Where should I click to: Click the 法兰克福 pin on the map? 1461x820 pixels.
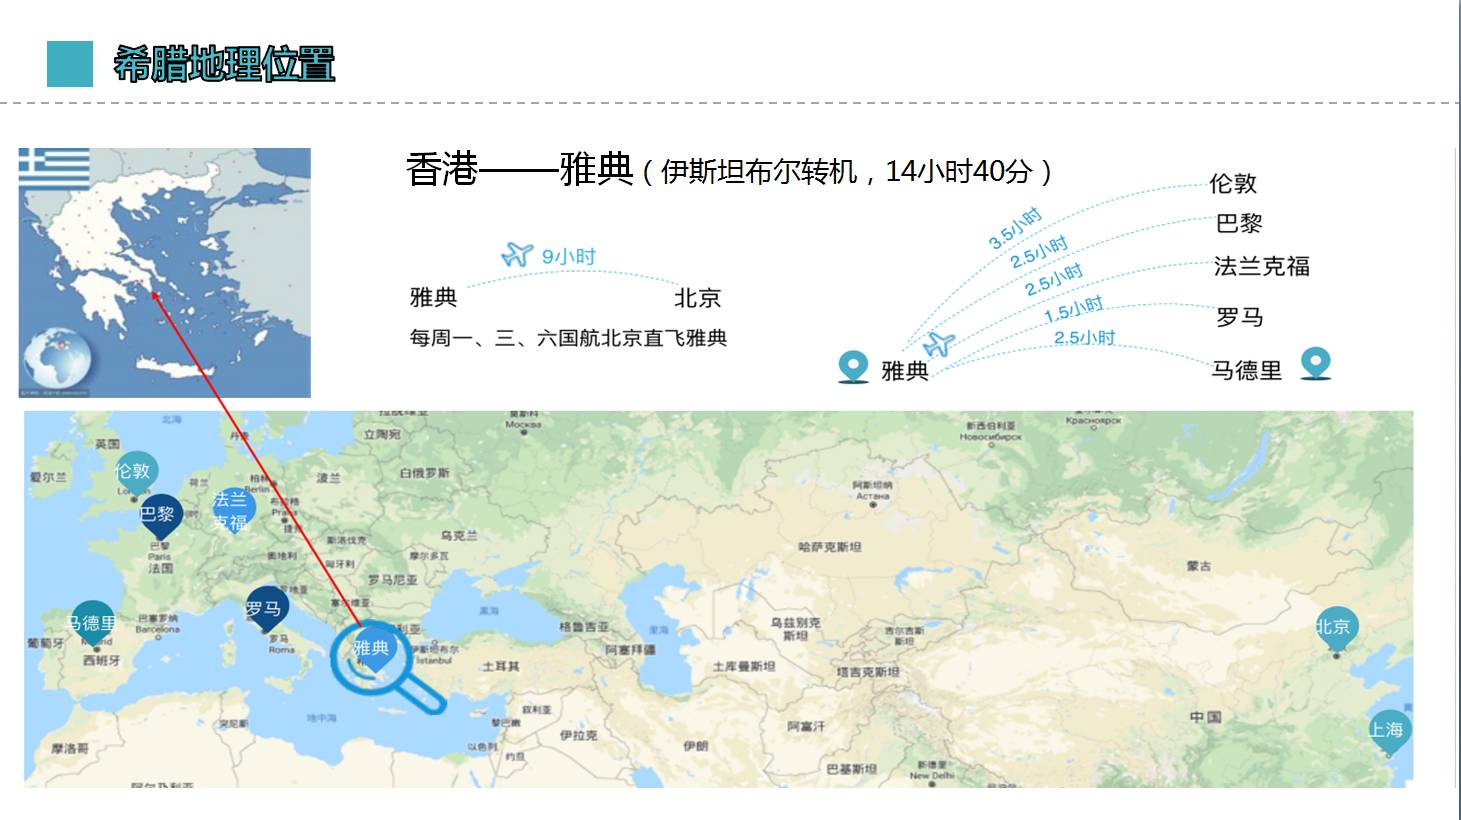232,509
